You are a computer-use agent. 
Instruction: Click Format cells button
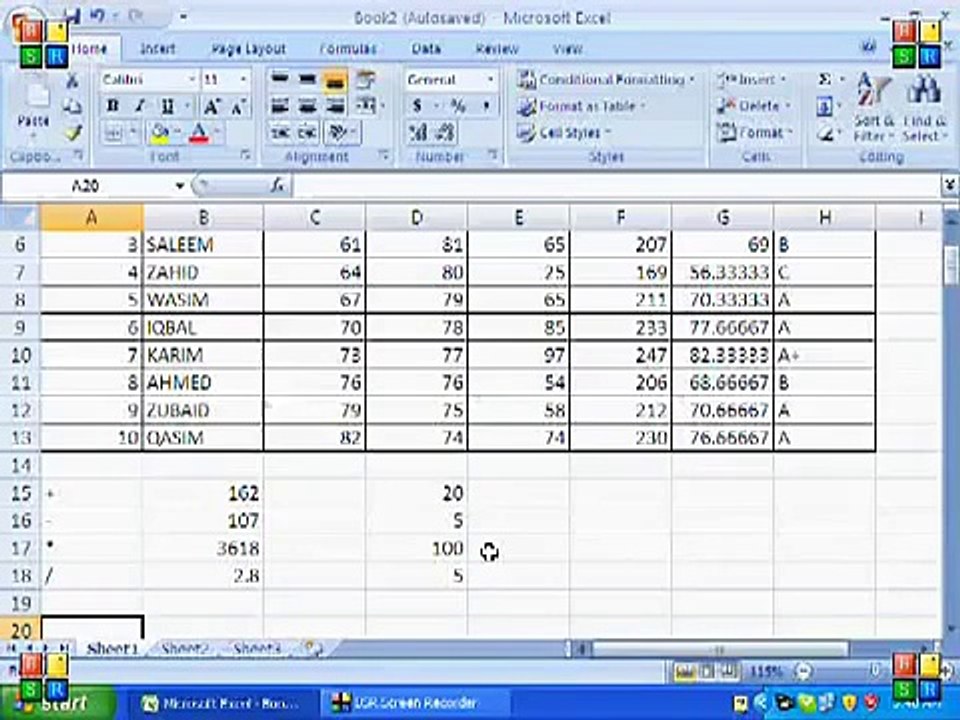coord(754,132)
